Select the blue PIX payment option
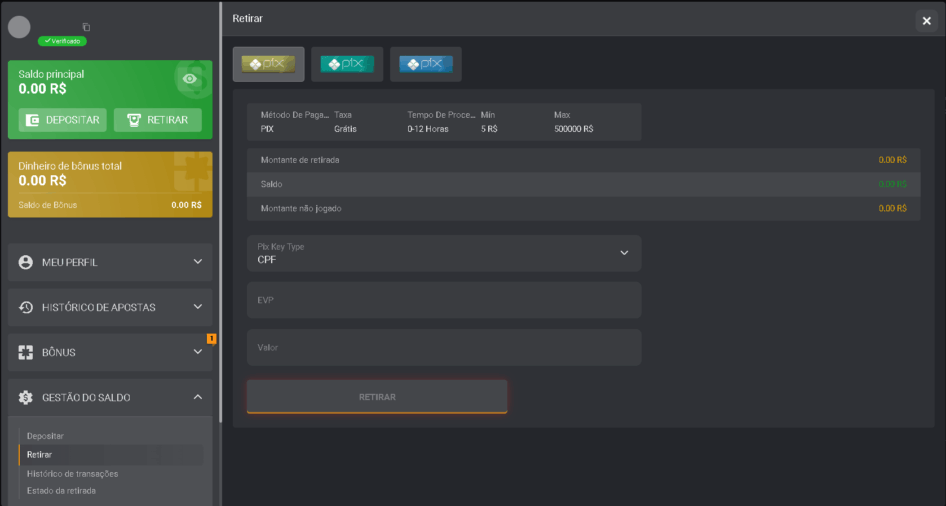 (425, 64)
